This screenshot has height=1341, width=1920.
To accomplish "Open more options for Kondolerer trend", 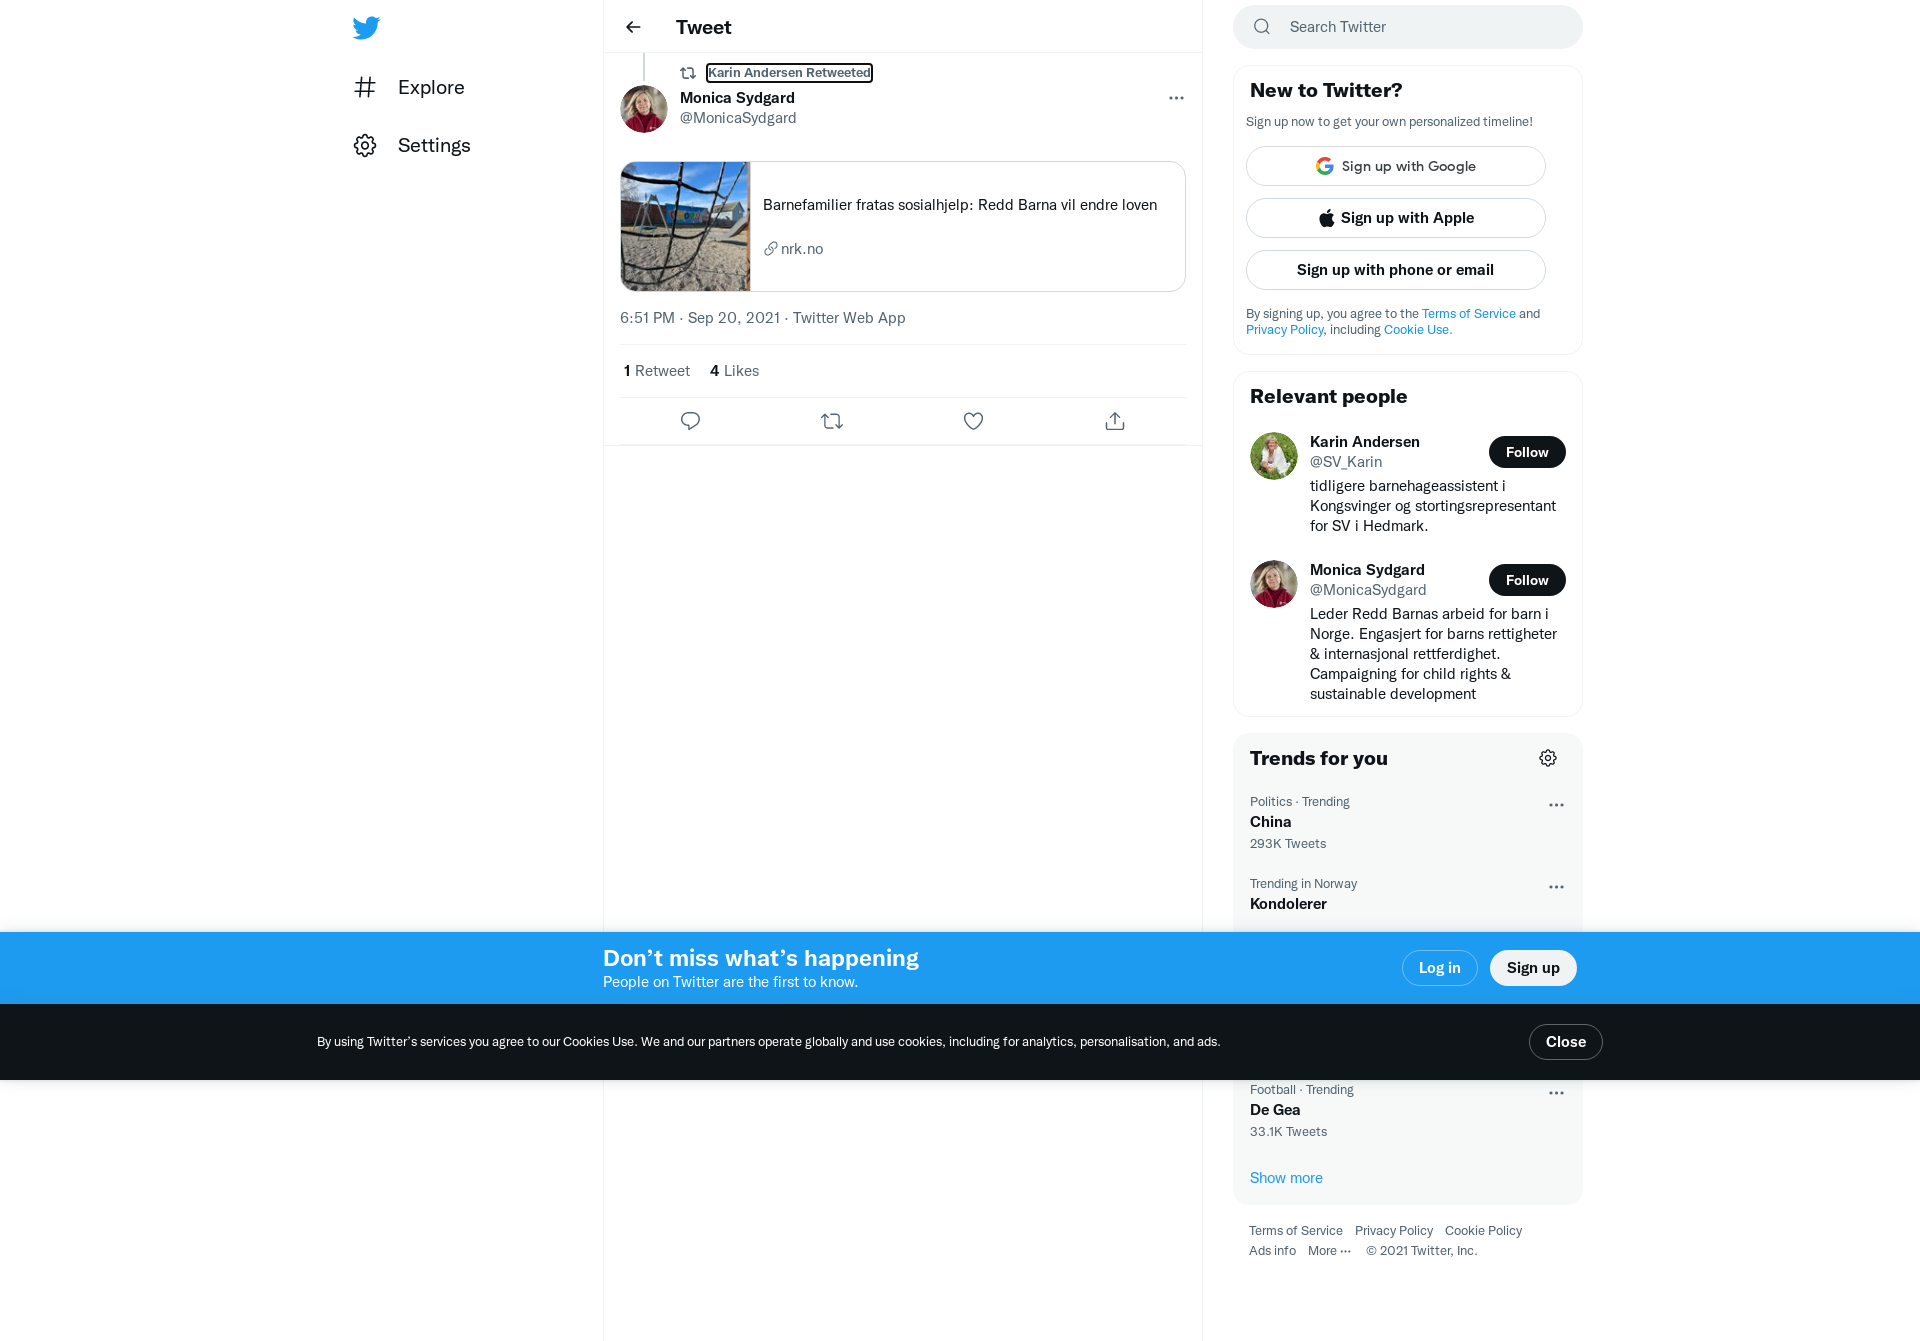I will tap(1556, 887).
